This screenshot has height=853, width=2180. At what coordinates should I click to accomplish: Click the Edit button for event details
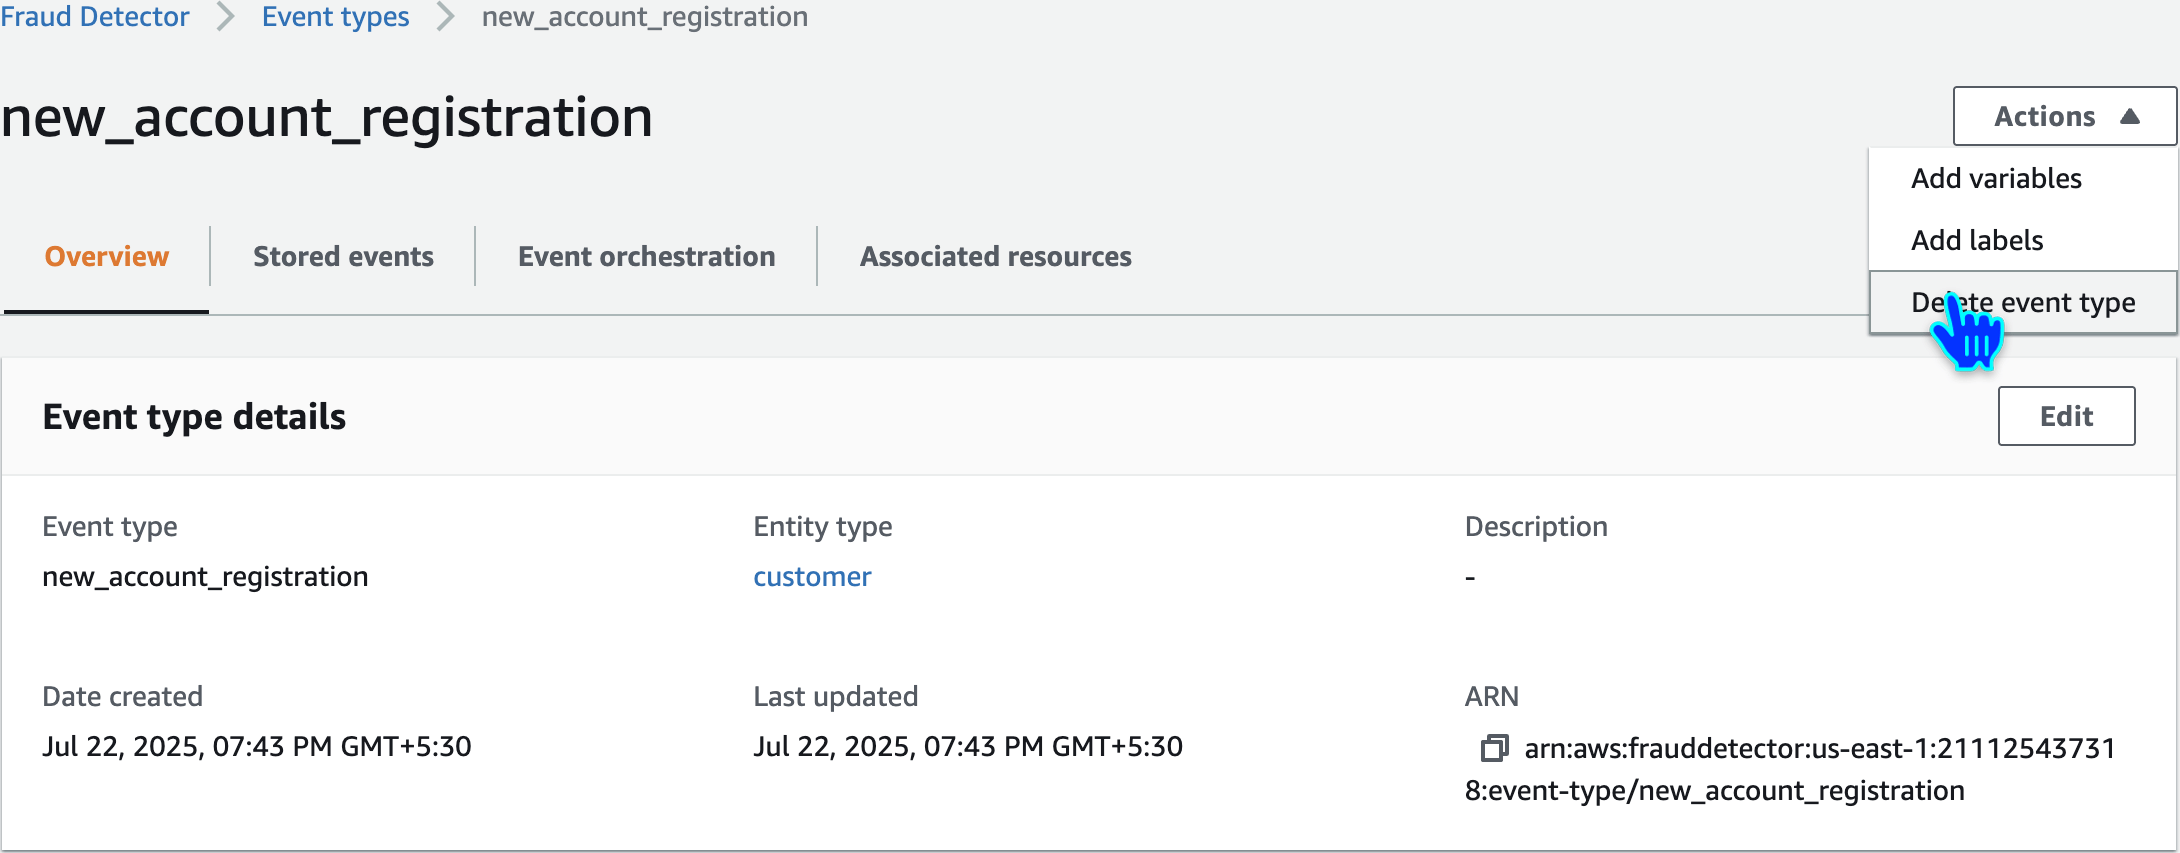click(2066, 416)
